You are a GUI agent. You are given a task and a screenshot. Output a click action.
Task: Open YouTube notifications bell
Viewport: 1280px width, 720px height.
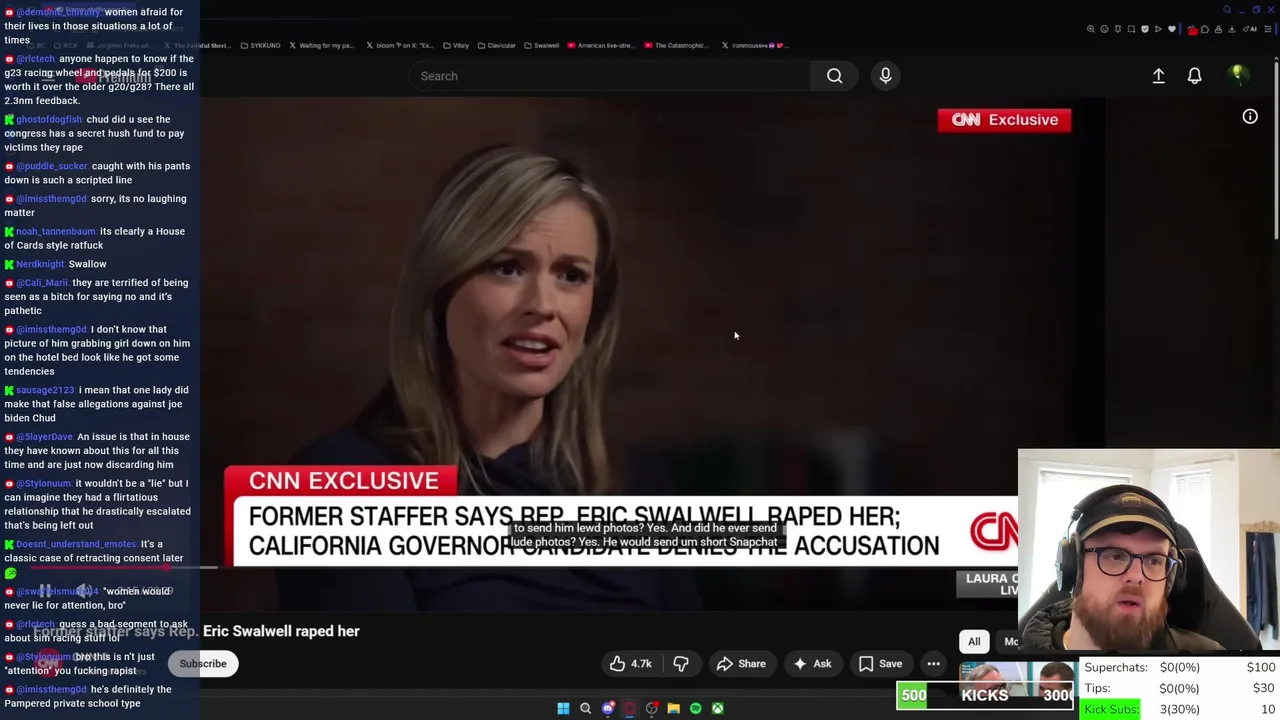tap(1194, 76)
